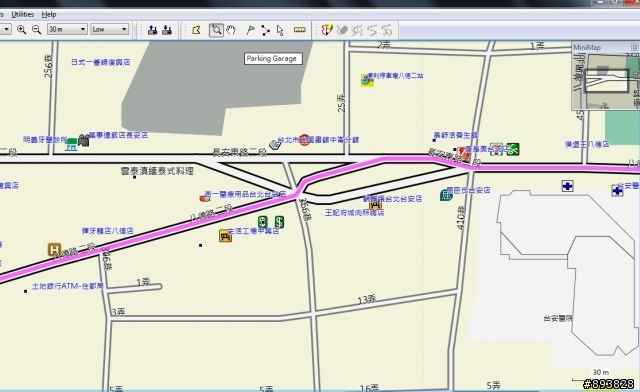Select the Selection arrow tool
The height and width of the screenshot is (392, 640).
[x=280, y=30]
